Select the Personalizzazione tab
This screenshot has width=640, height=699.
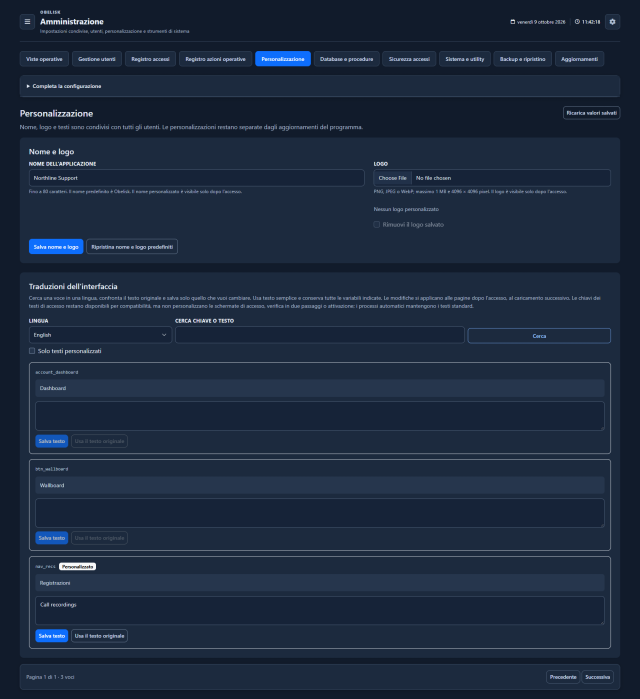tap(283, 59)
